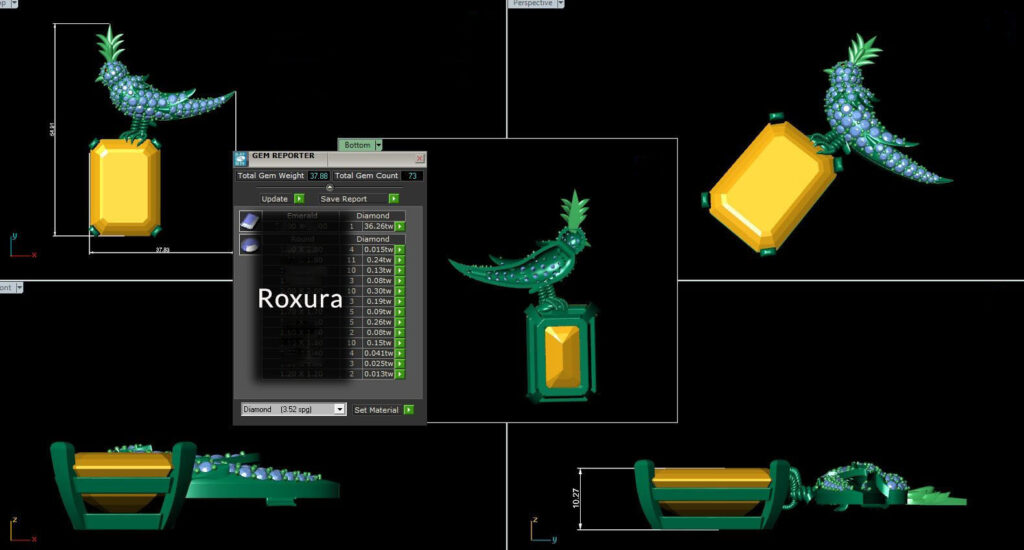1024x550 pixels.
Task: Open the Perspective viewport dropdown arrow
Action: (x=561, y=4)
